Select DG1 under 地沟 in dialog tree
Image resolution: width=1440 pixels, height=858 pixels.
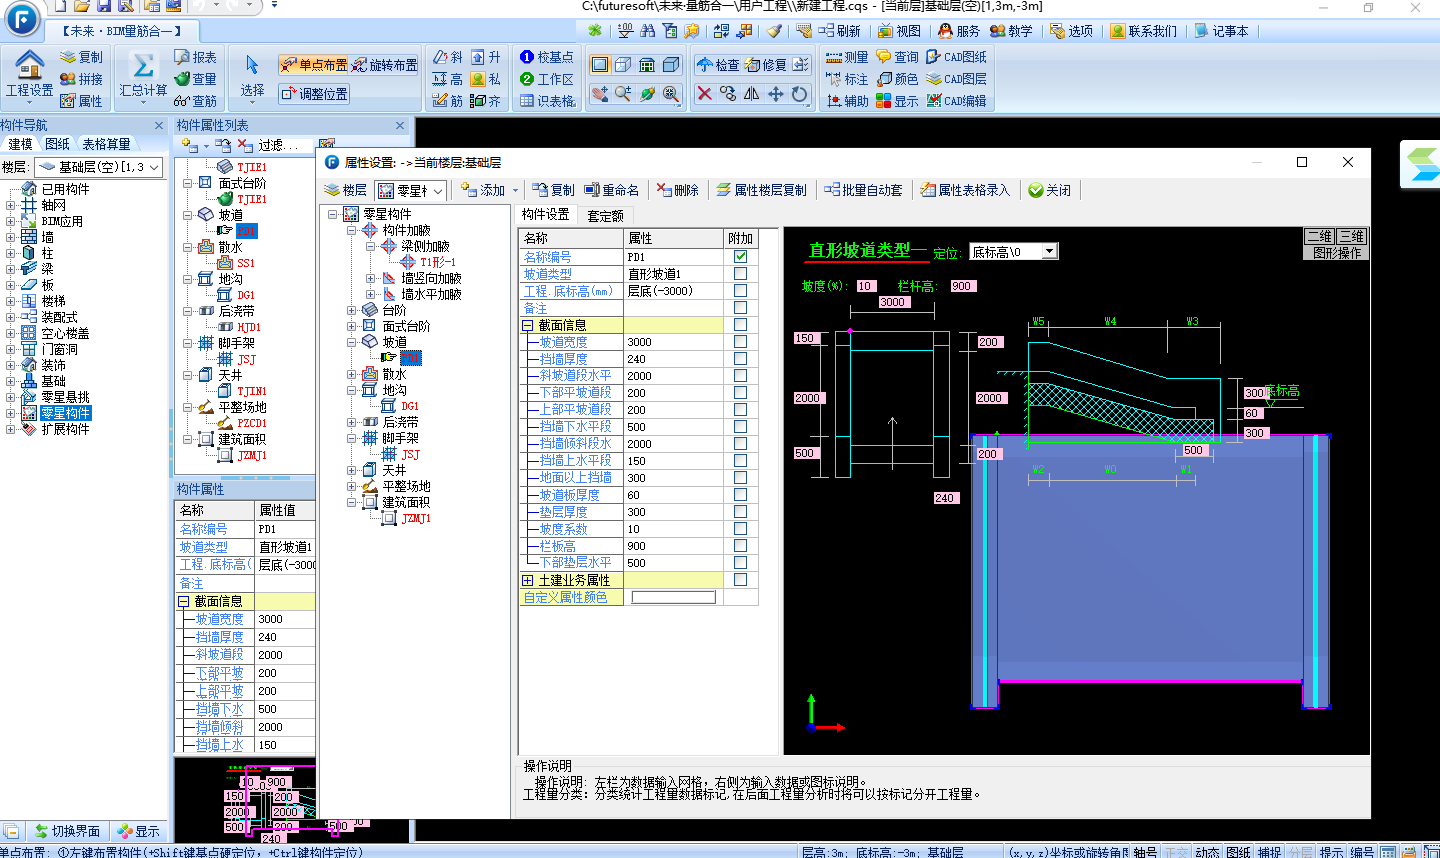coord(410,406)
